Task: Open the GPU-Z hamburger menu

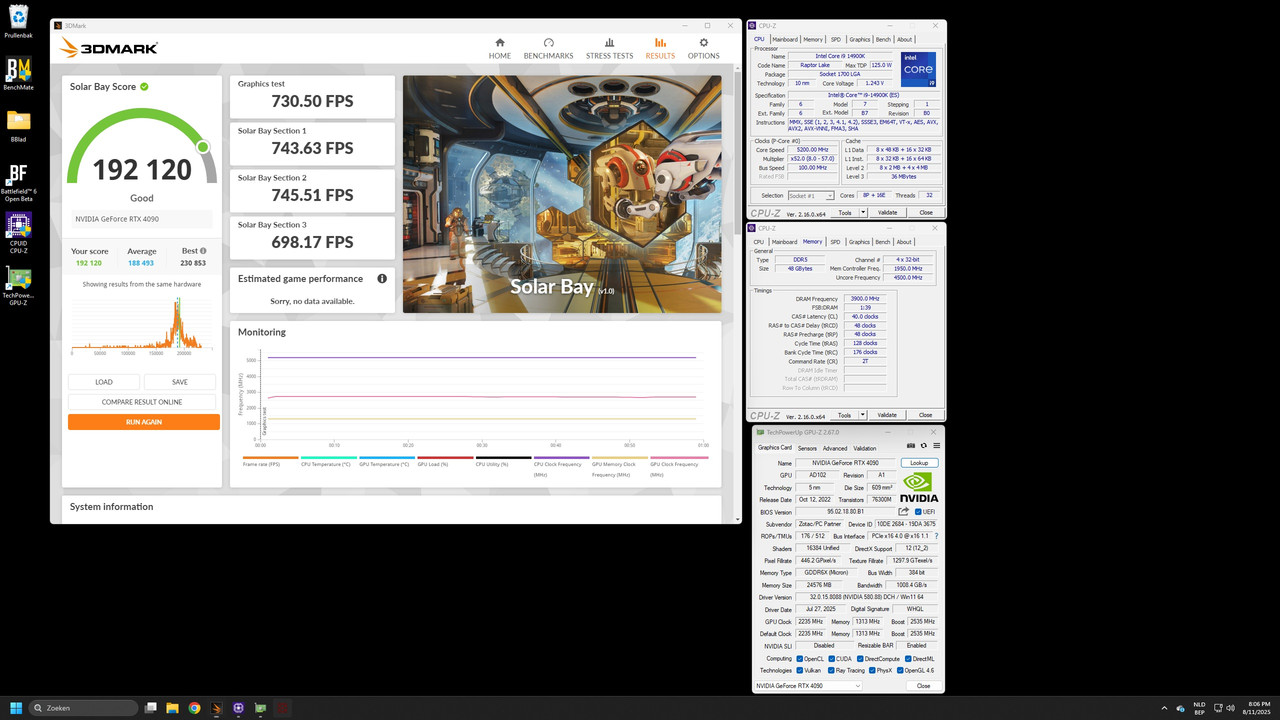Action: click(936, 446)
